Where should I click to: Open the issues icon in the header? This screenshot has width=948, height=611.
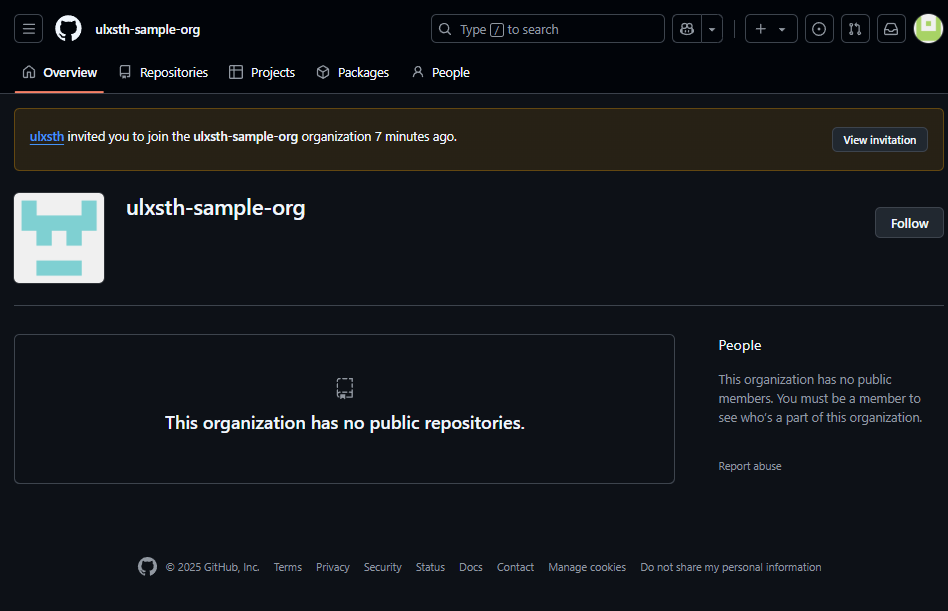819,29
